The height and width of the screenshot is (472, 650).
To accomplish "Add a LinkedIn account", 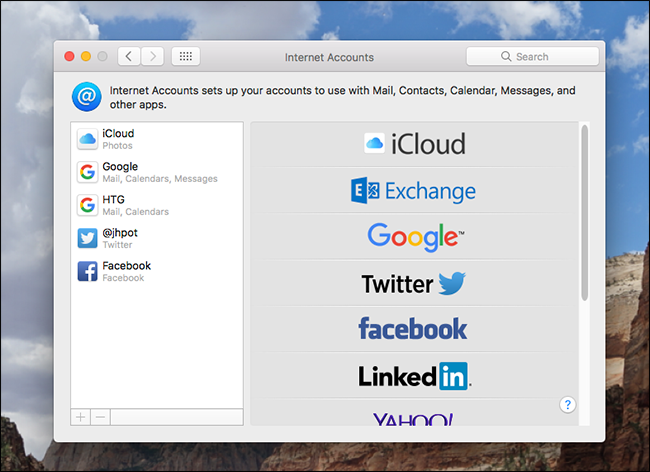I will pos(414,376).
